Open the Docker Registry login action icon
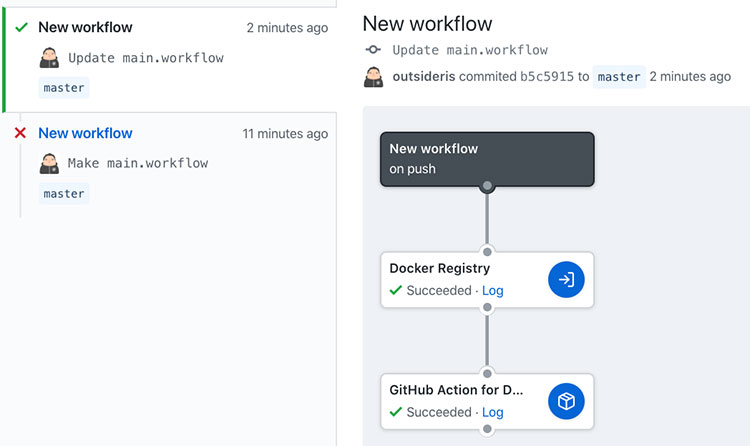 (x=566, y=279)
